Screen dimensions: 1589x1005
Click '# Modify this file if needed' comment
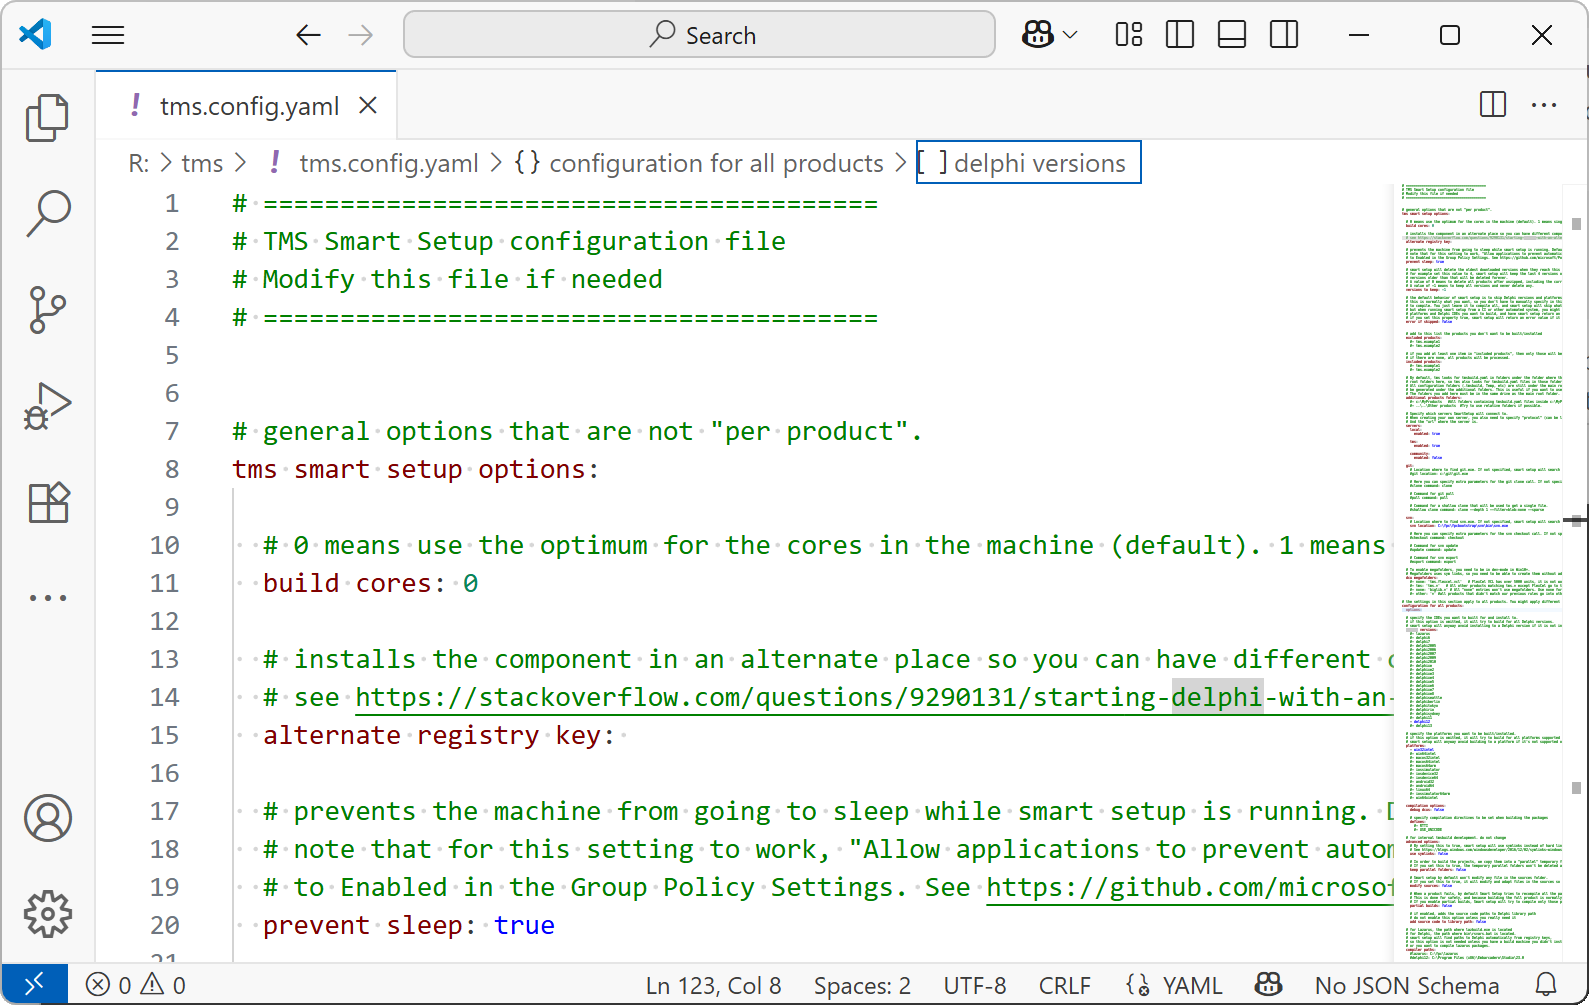click(x=447, y=279)
